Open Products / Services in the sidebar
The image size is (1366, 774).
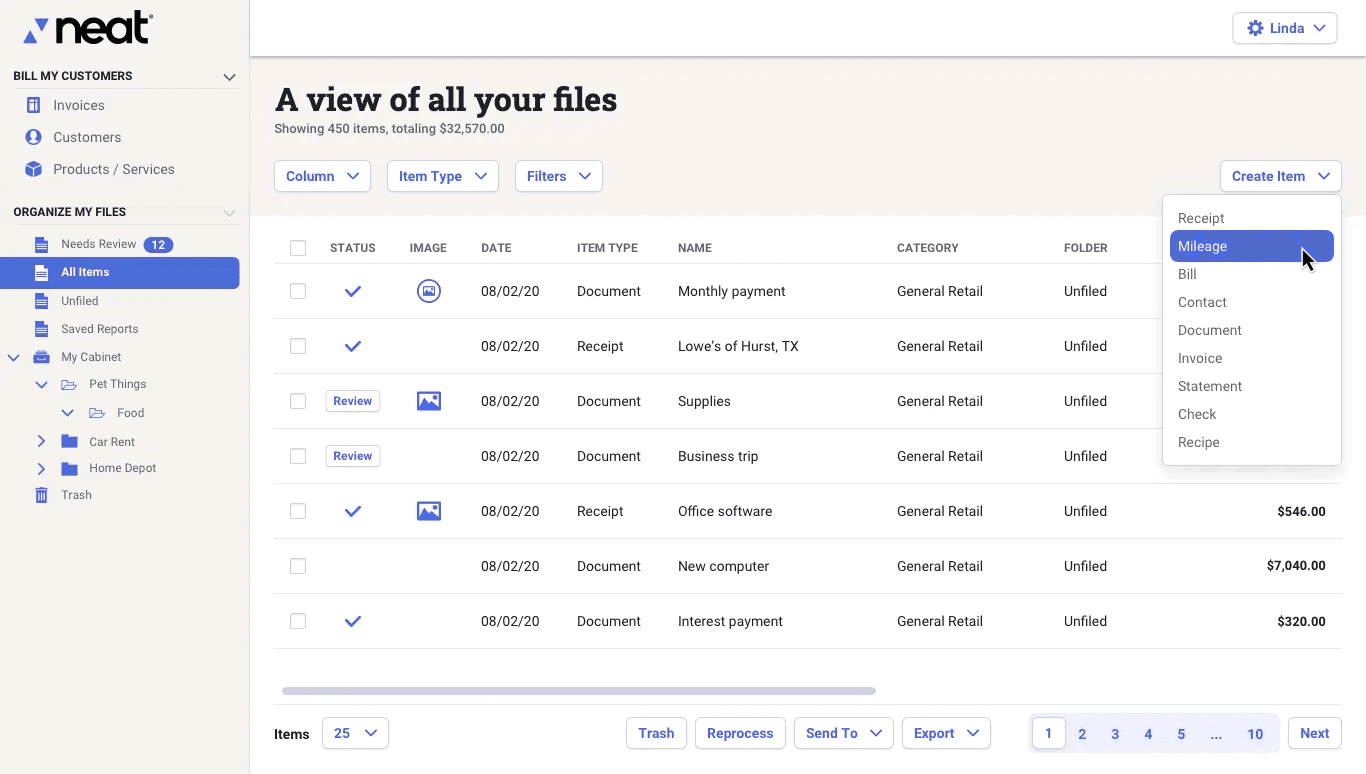point(115,169)
